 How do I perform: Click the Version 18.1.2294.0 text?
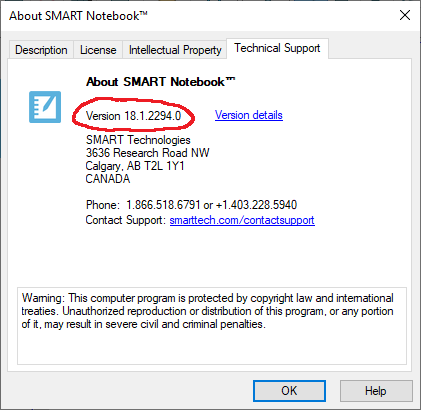coord(133,116)
